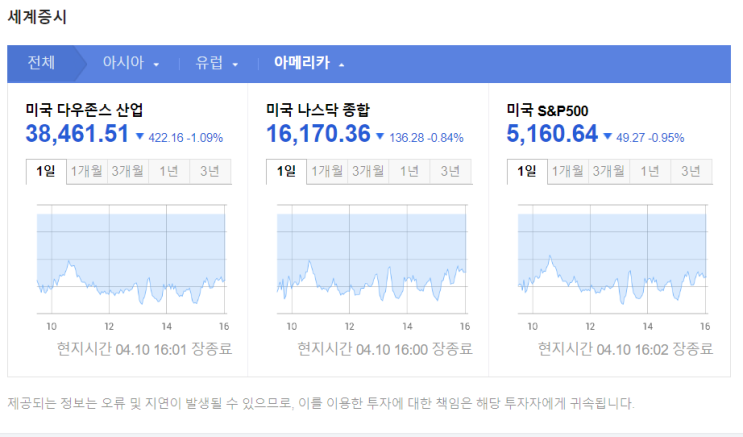Click S&P500 change 49.27 -0.95%
The width and height of the screenshot is (743, 437).
650,138
